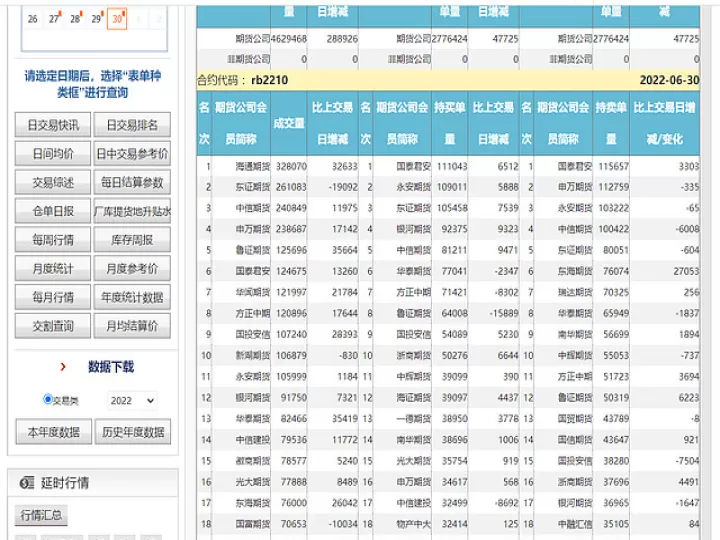The height and width of the screenshot is (540, 720).
Task: Click the 减/变化 column header
Action: pyautogui.click(x=664, y=139)
